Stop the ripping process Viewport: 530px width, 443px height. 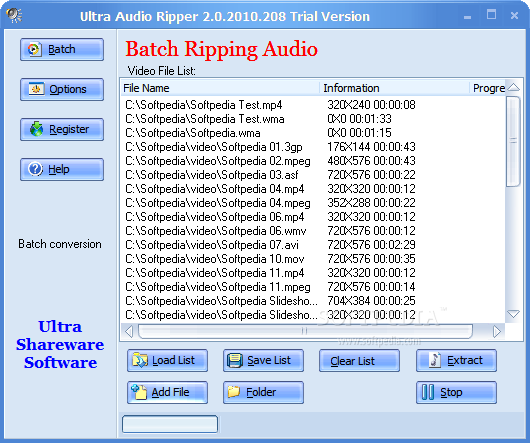pyautogui.click(x=456, y=392)
